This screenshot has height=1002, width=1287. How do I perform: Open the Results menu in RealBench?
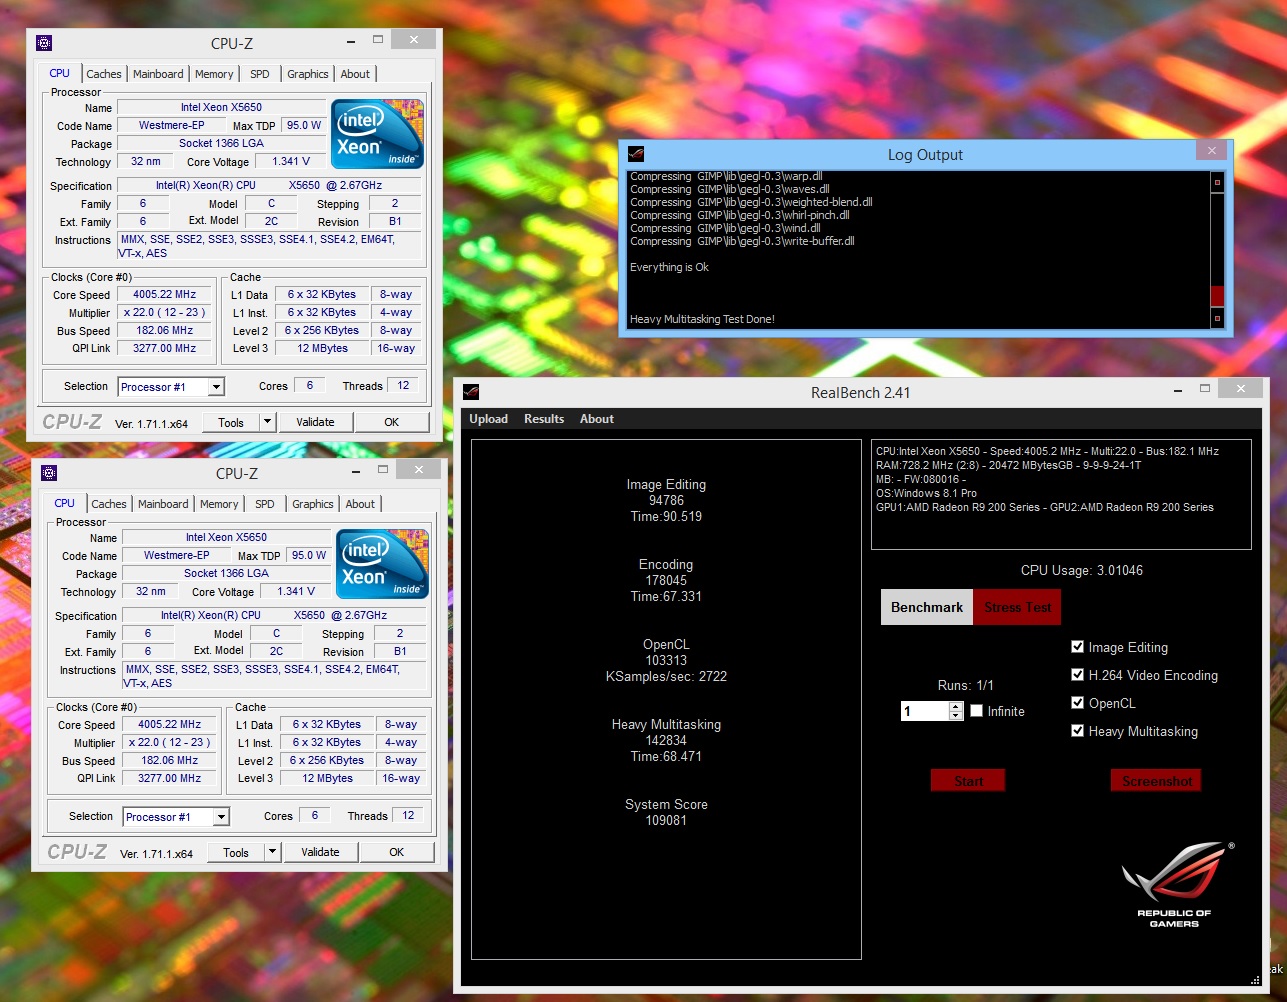pos(544,419)
